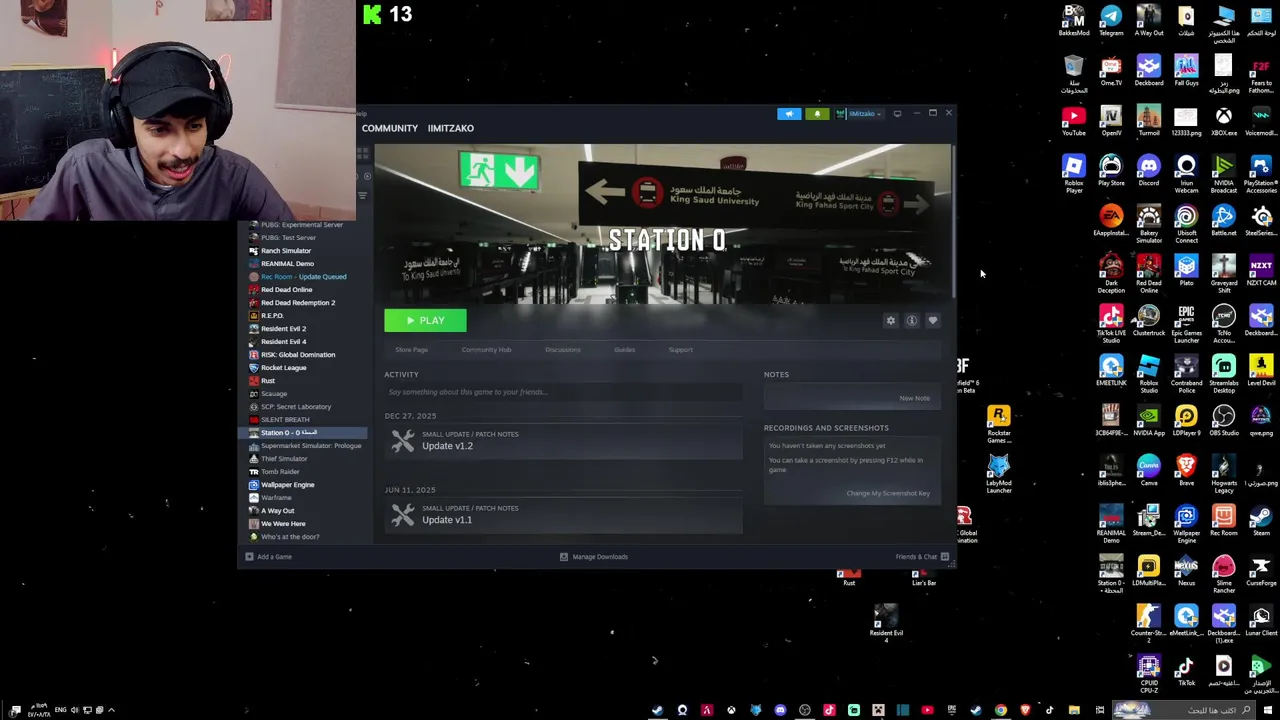Click Add a Game at the bottom left
The height and width of the screenshot is (720, 1280).
269,557
